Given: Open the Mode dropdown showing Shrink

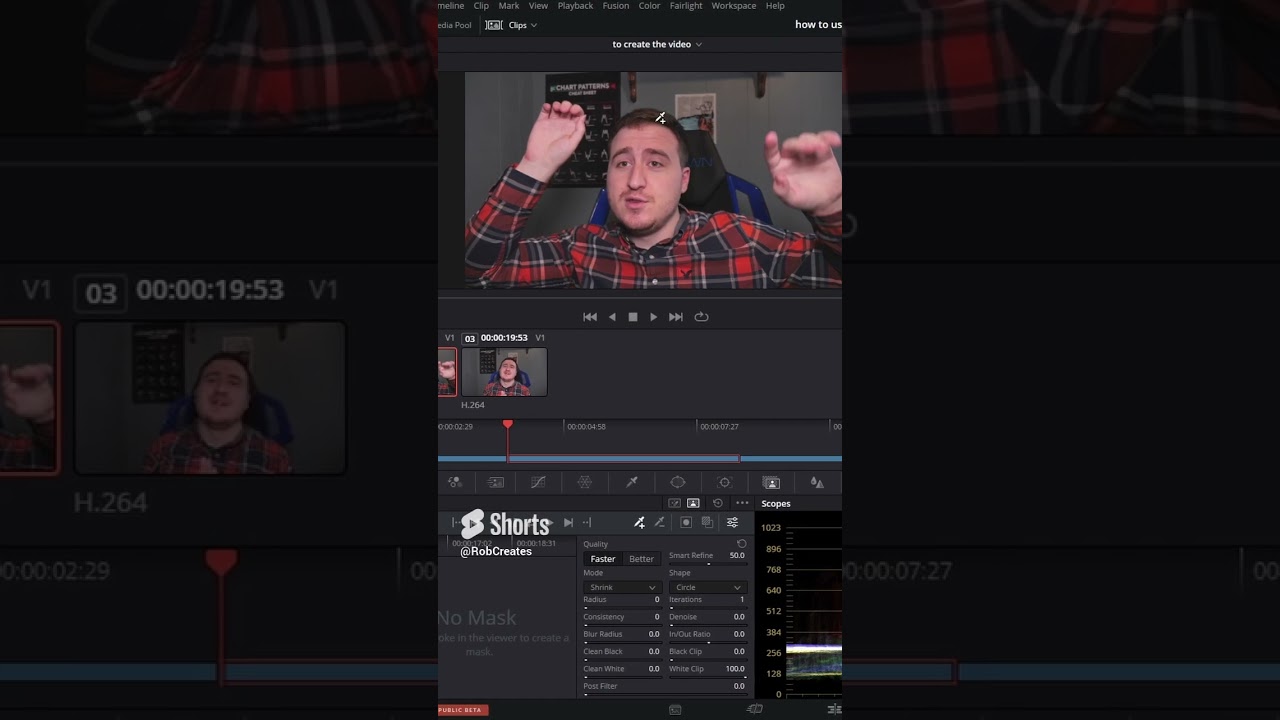Looking at the screenshot, I should (x=622, y=587).
